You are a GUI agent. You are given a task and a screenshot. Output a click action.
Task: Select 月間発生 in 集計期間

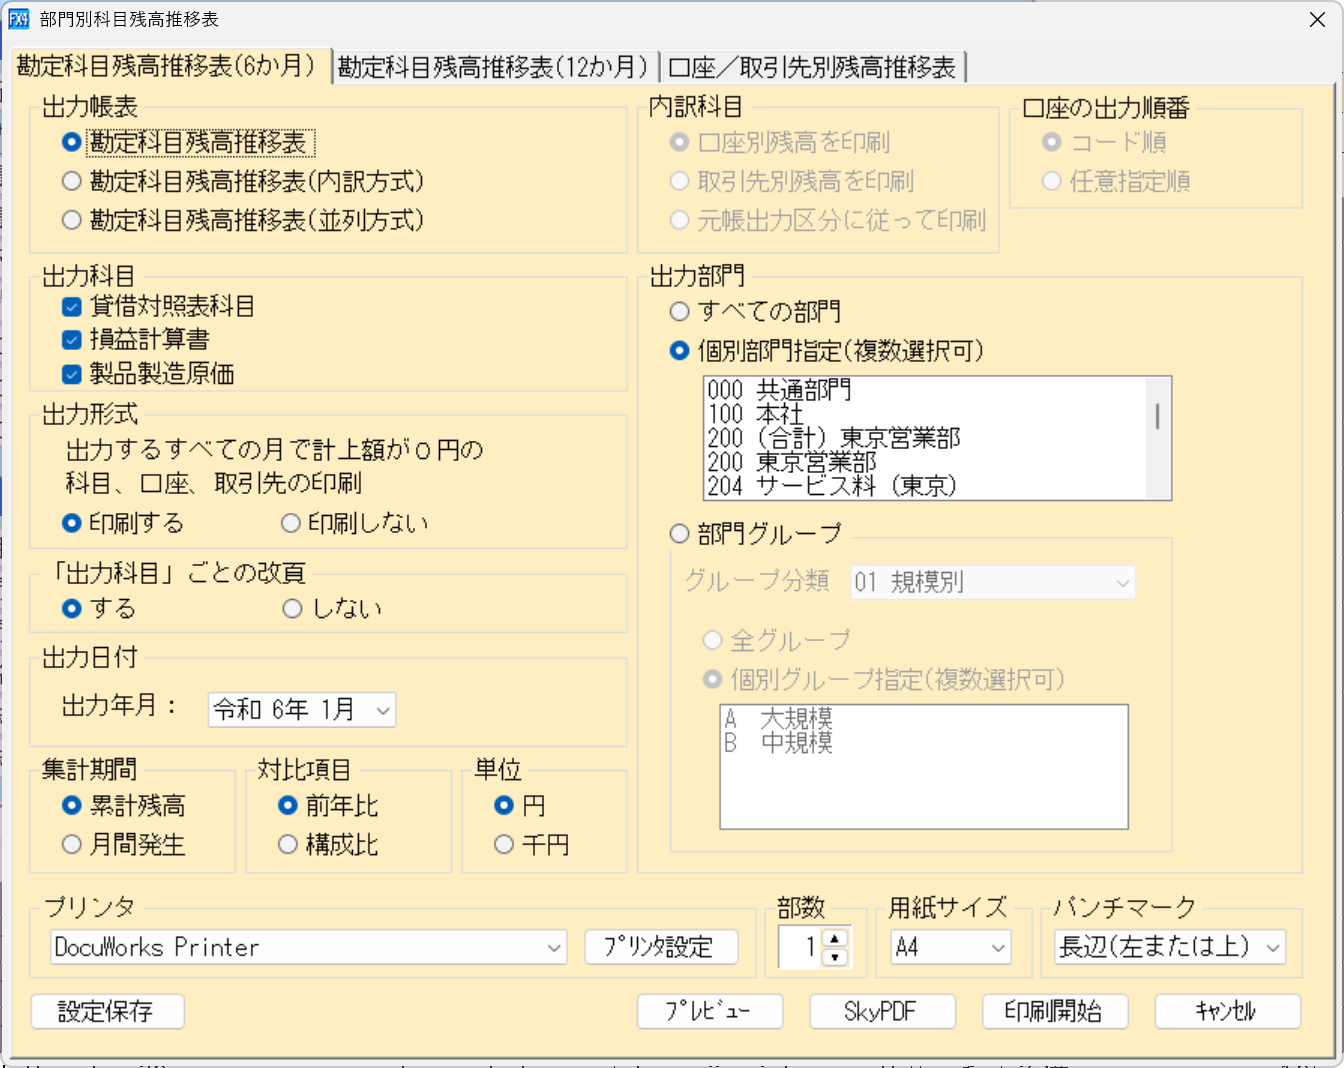tap(71, 845)
